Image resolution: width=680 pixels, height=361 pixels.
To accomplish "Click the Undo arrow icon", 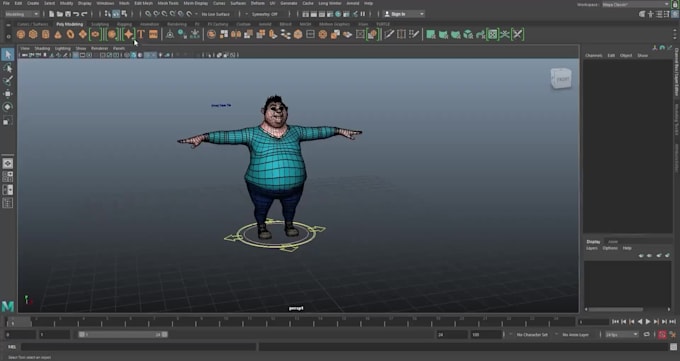I will (76, 14).
